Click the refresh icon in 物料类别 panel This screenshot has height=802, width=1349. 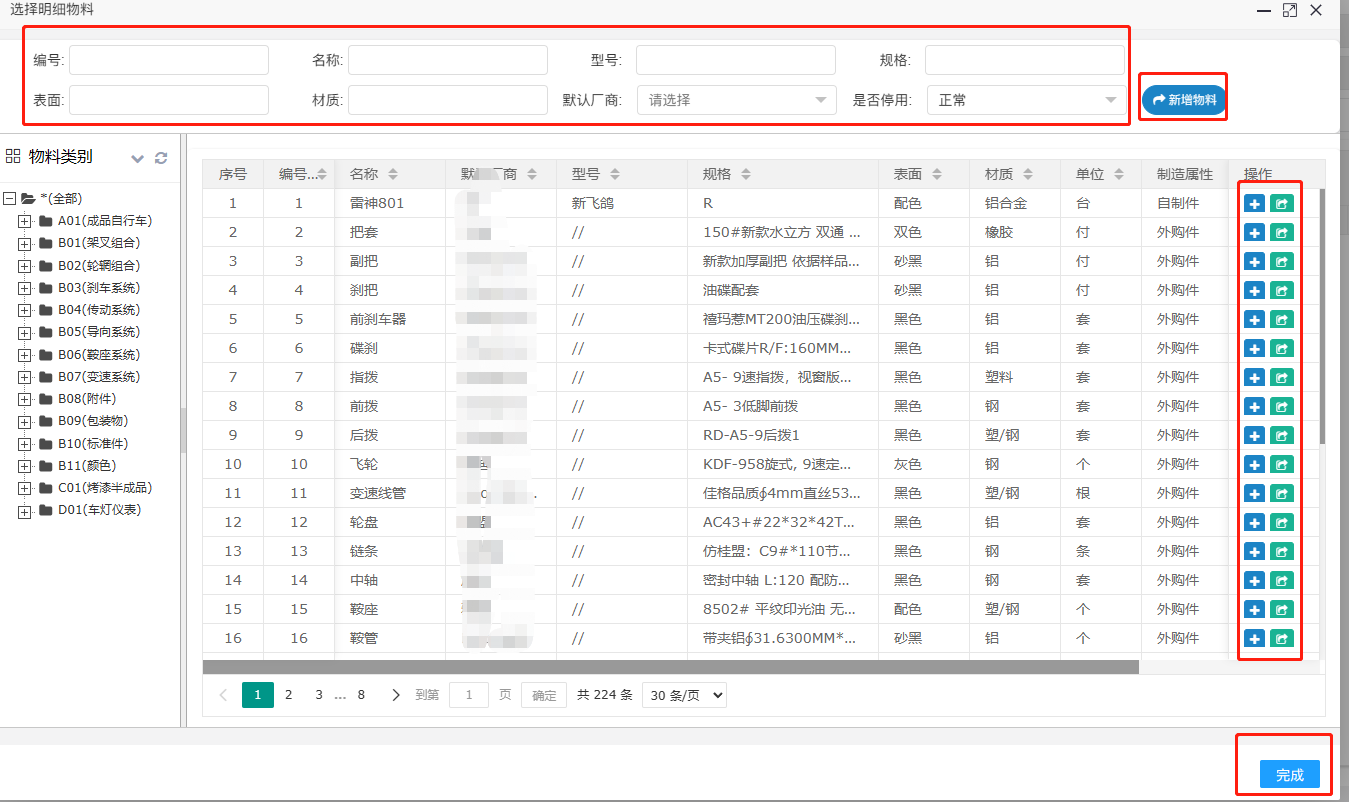(x=161, y=158)
